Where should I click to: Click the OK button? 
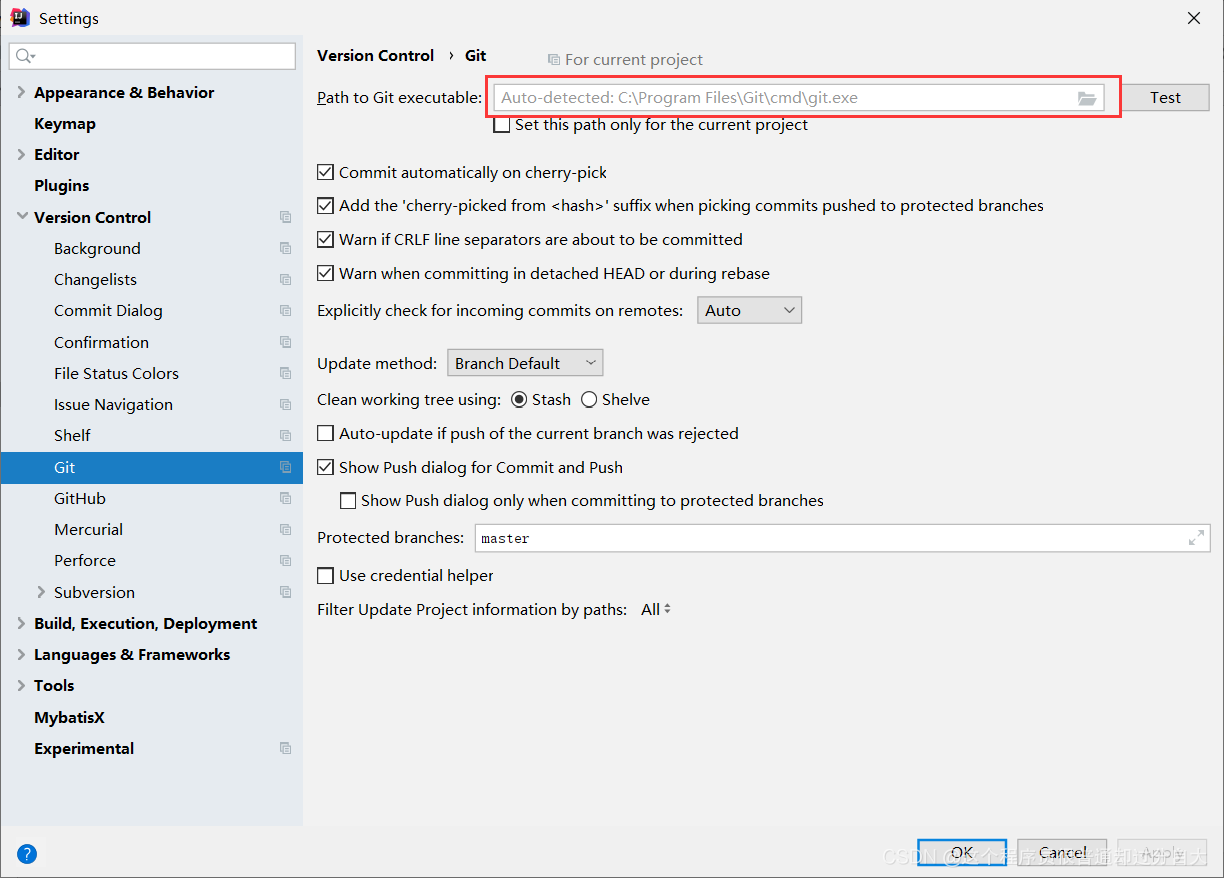962,853
